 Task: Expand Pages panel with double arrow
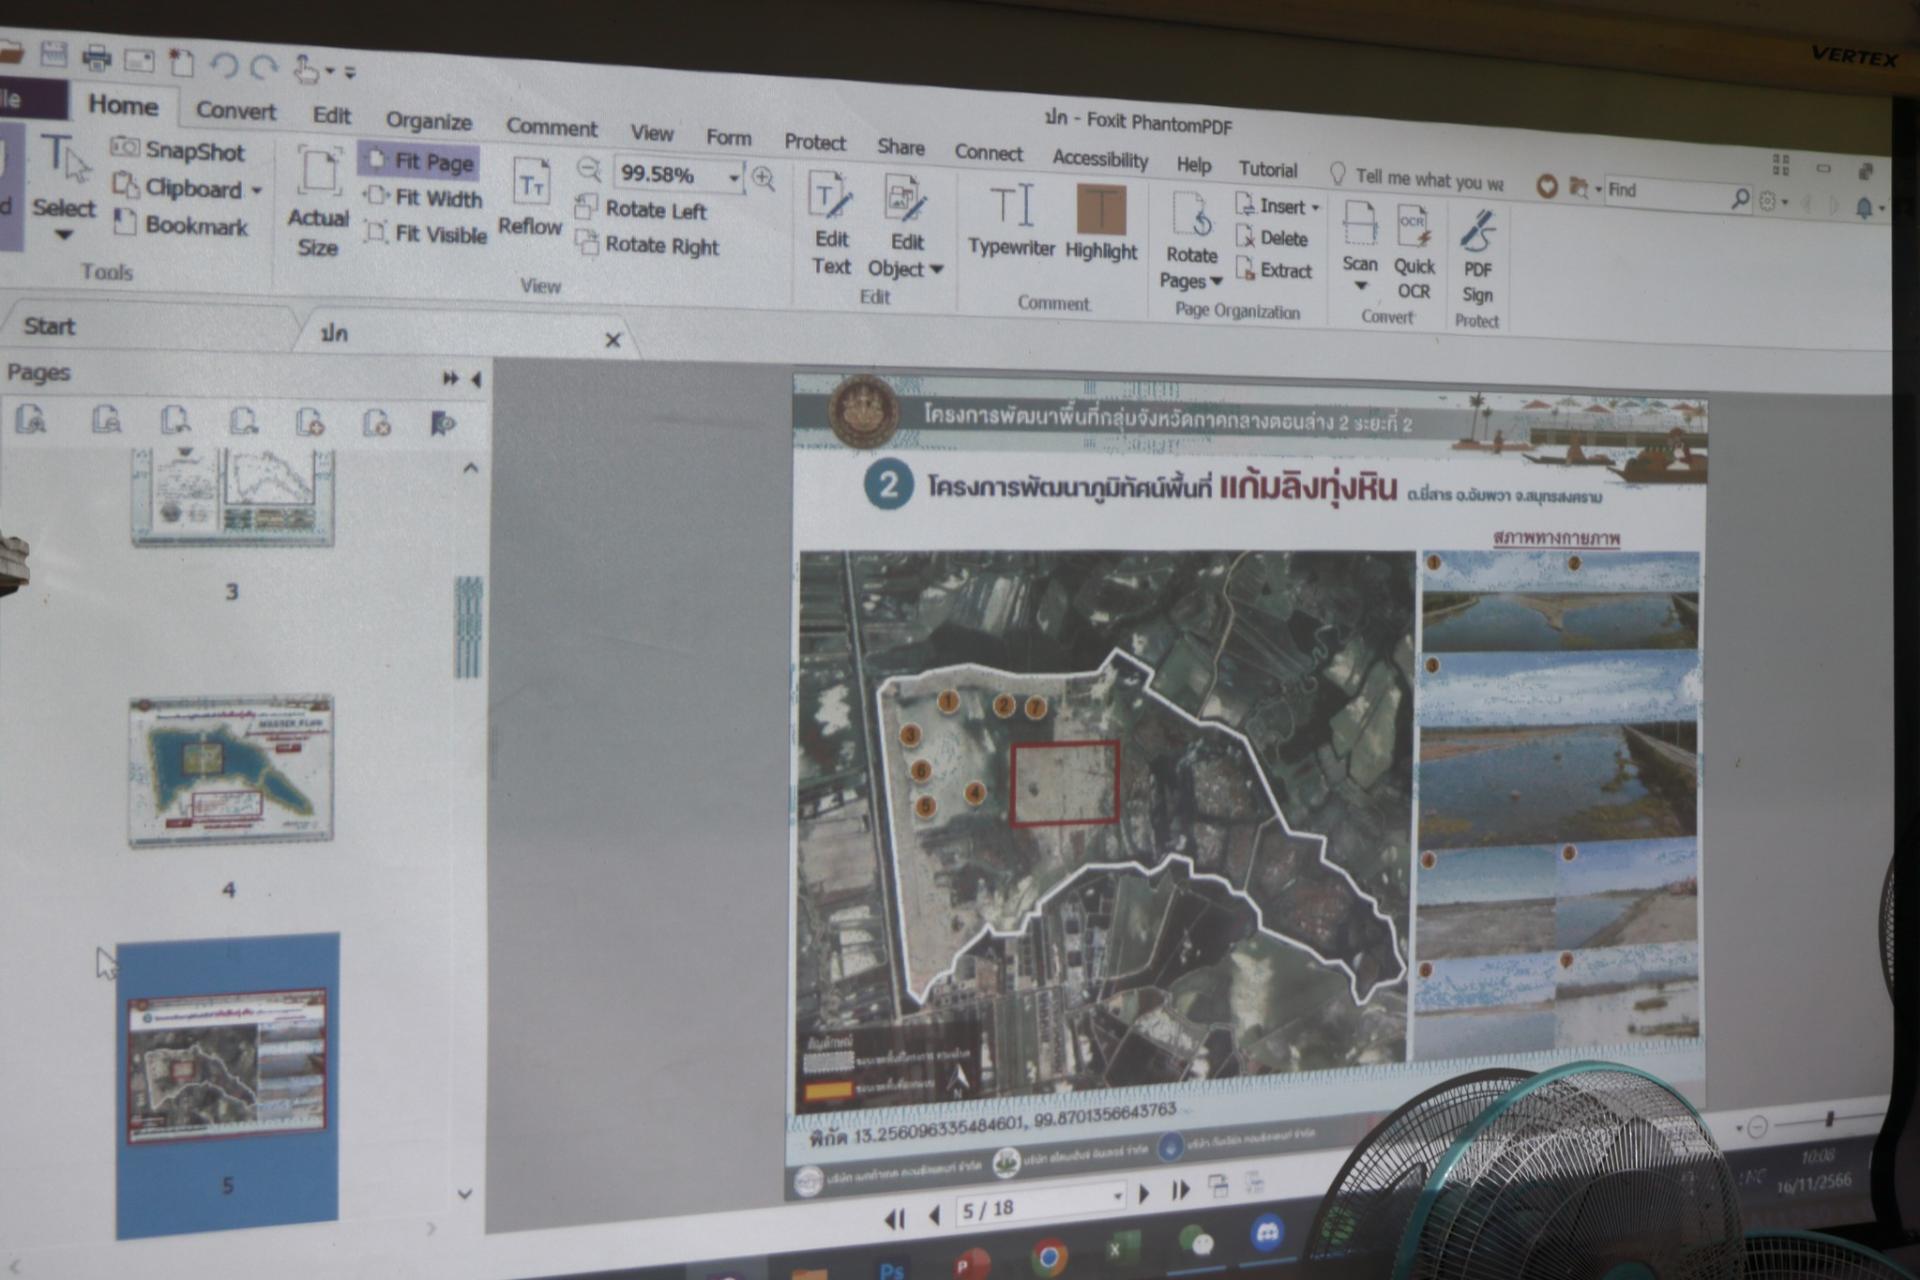click(451, 378)
